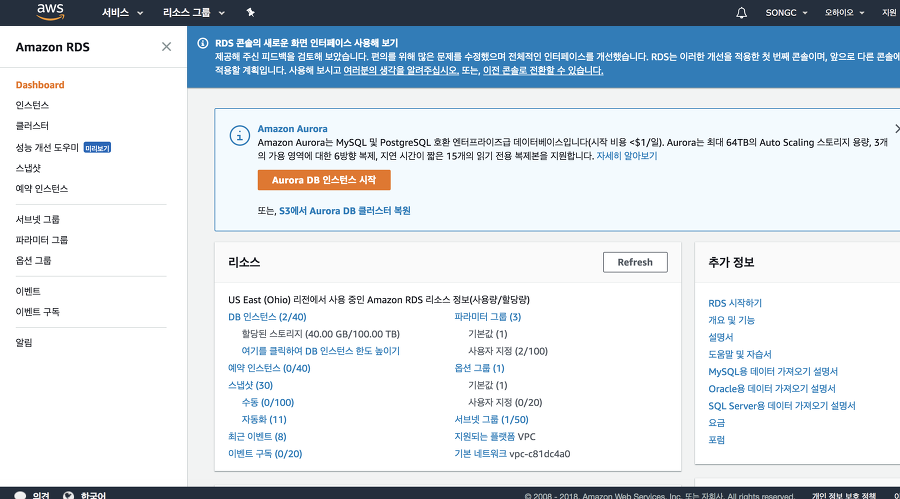Viewport: 900px width, 499px height.
Task: Click 지원되는 플랫폼 link
Action: [485, 436]
